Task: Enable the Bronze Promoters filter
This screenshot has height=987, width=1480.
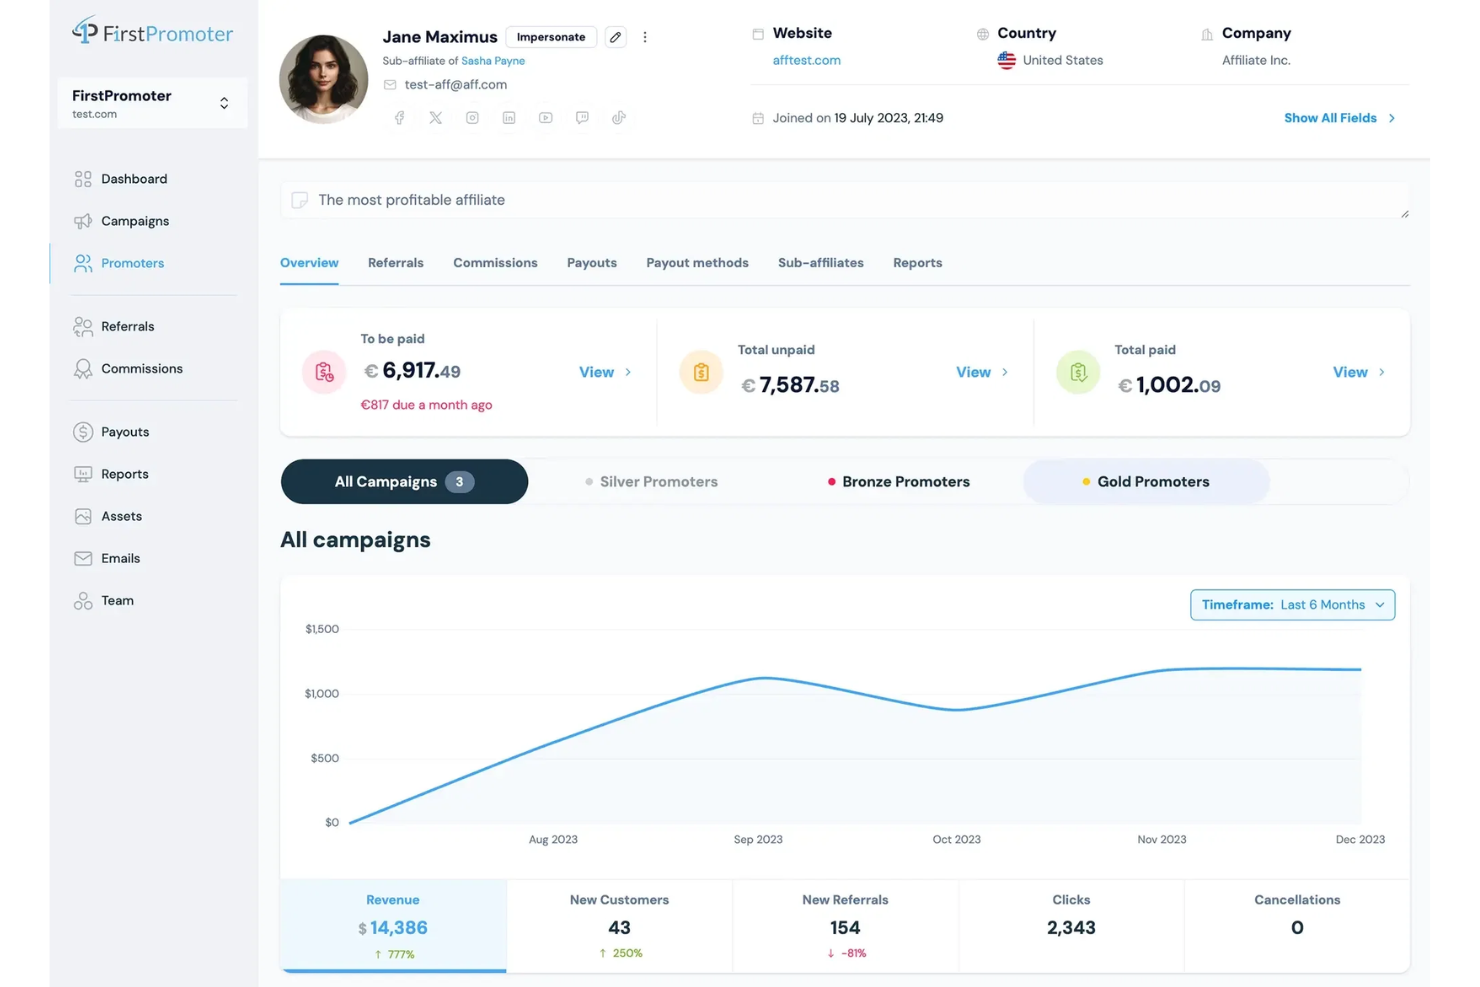Action: click(905, 481)
